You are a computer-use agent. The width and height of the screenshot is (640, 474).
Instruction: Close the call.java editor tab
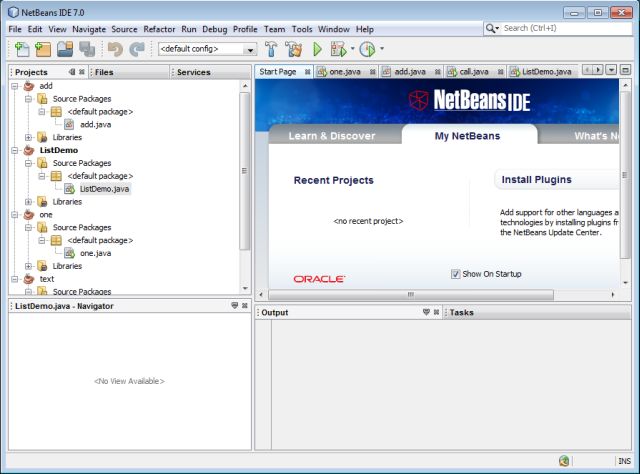pos(500,72)
